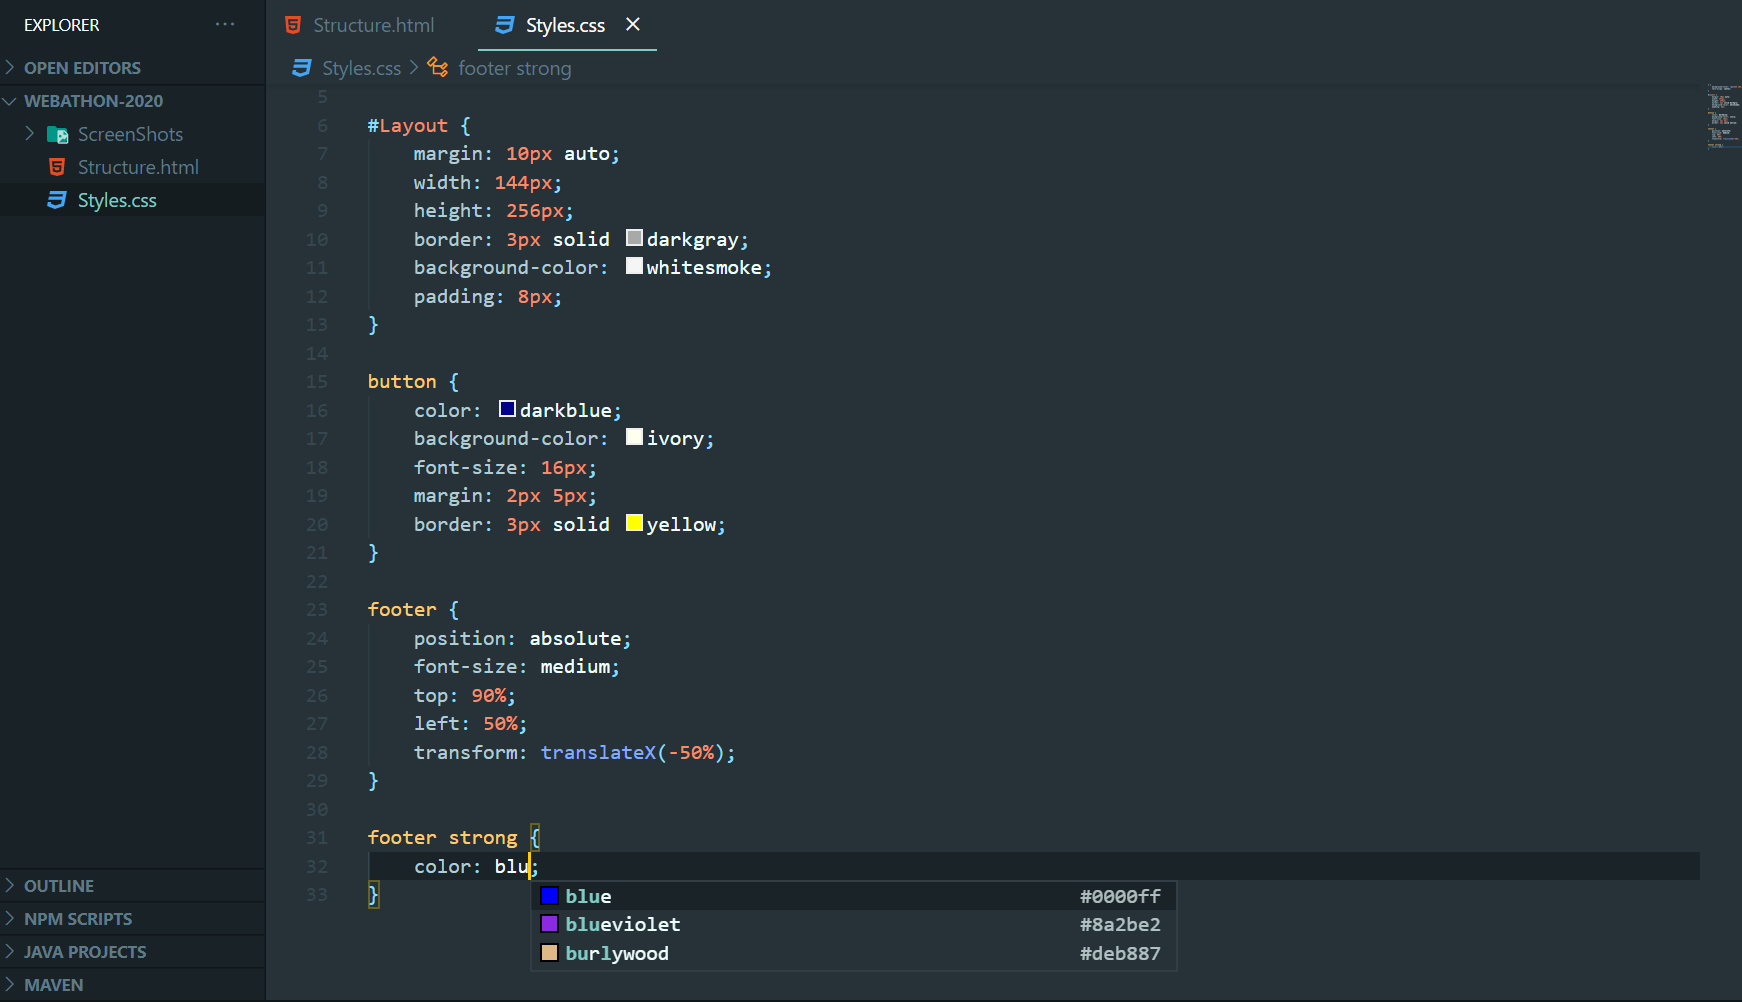Click the position absolute value
This screenshot has height=1002, width=1742.
coord(575,638)
